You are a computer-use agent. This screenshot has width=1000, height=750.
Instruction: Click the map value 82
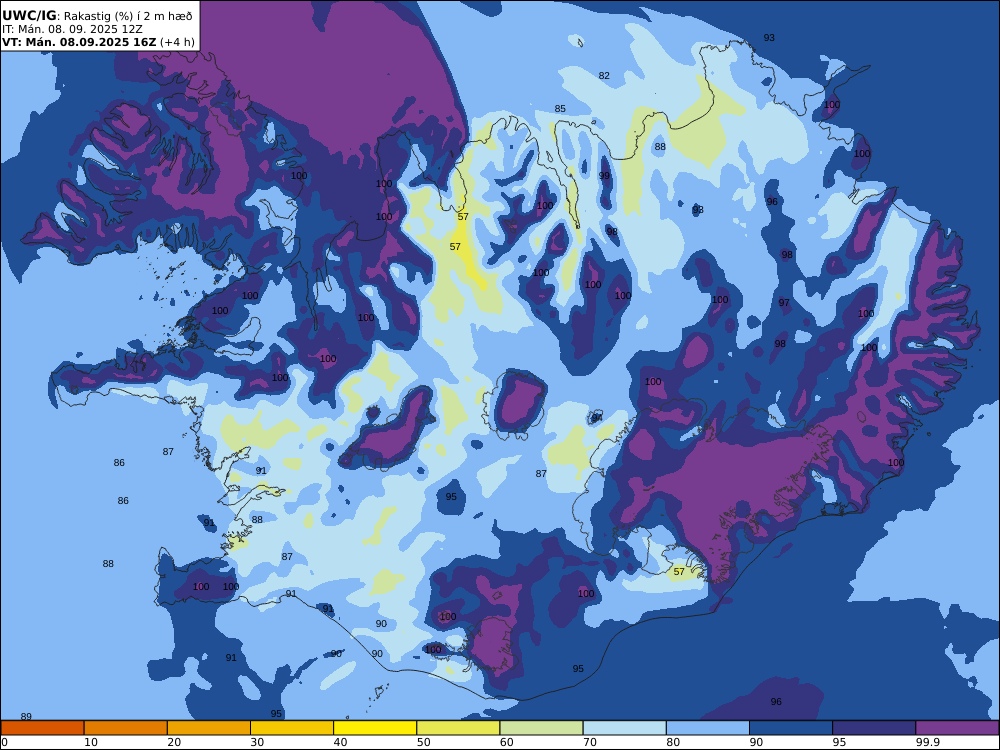(604, 75)
